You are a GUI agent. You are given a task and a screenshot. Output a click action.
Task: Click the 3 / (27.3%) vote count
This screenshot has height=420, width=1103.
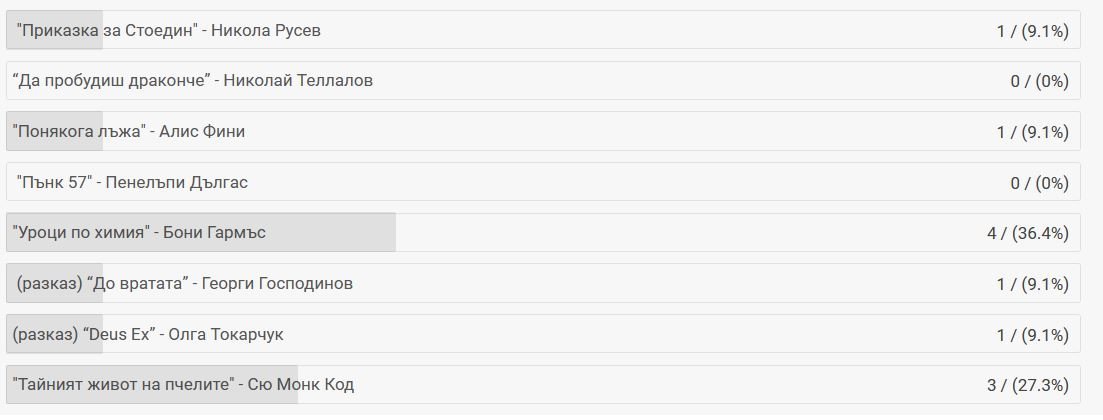[x=1027, y=385]
